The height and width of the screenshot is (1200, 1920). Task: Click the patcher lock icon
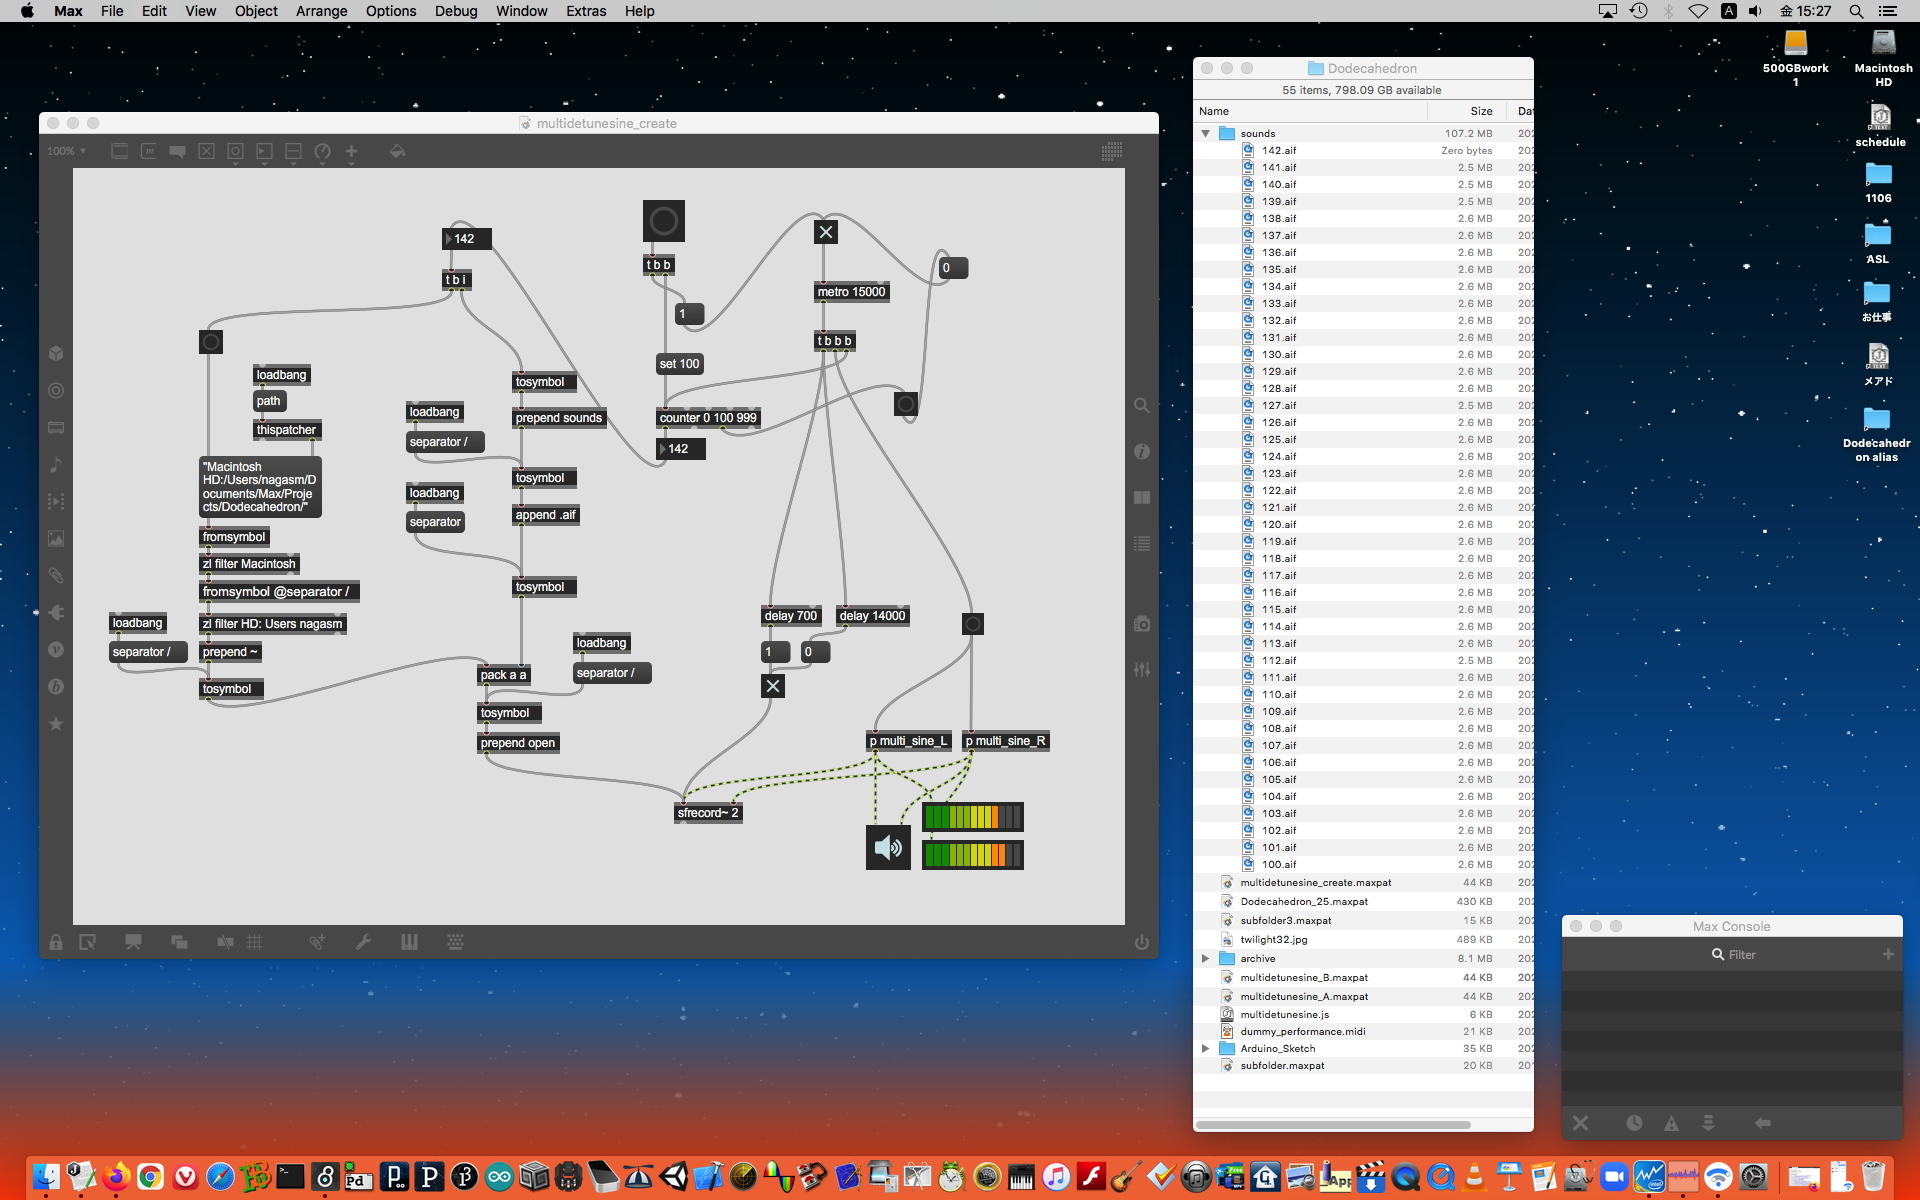56,942
